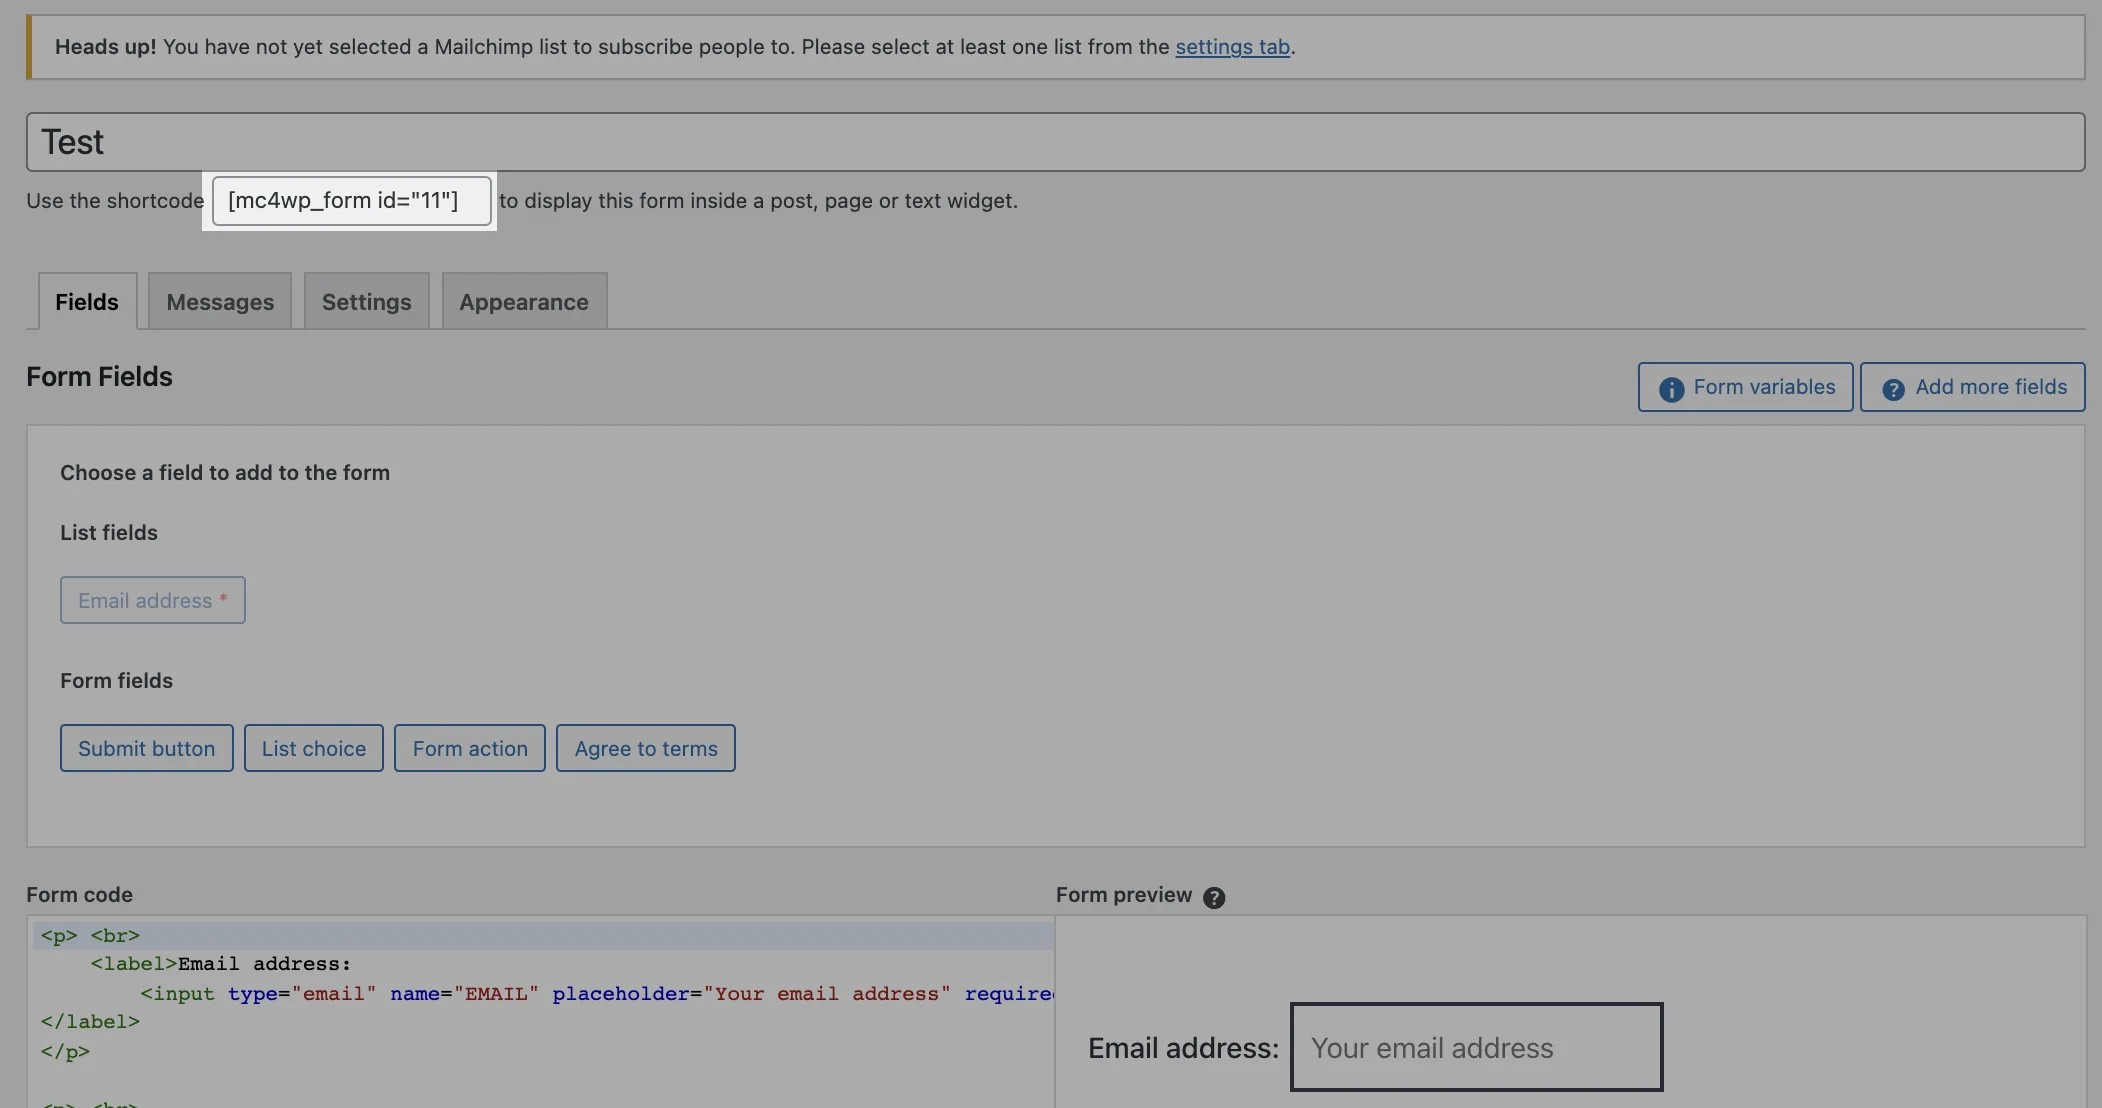Add the Agree to terms field
Image resolution: width=2102 pixels, height=1108 pixels.
646,748
